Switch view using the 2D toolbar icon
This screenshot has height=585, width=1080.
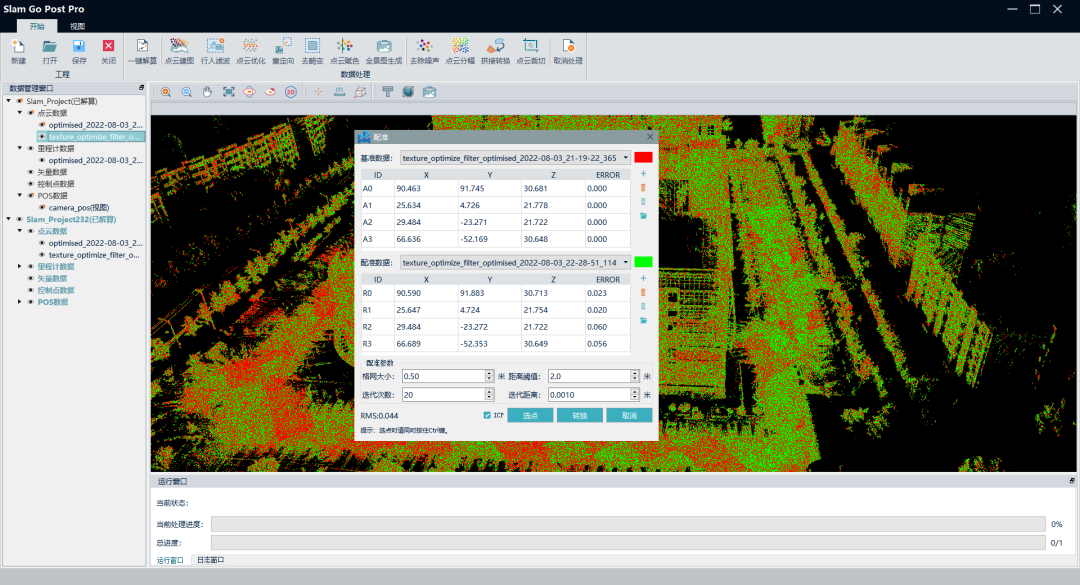click(x=291, y=92)
